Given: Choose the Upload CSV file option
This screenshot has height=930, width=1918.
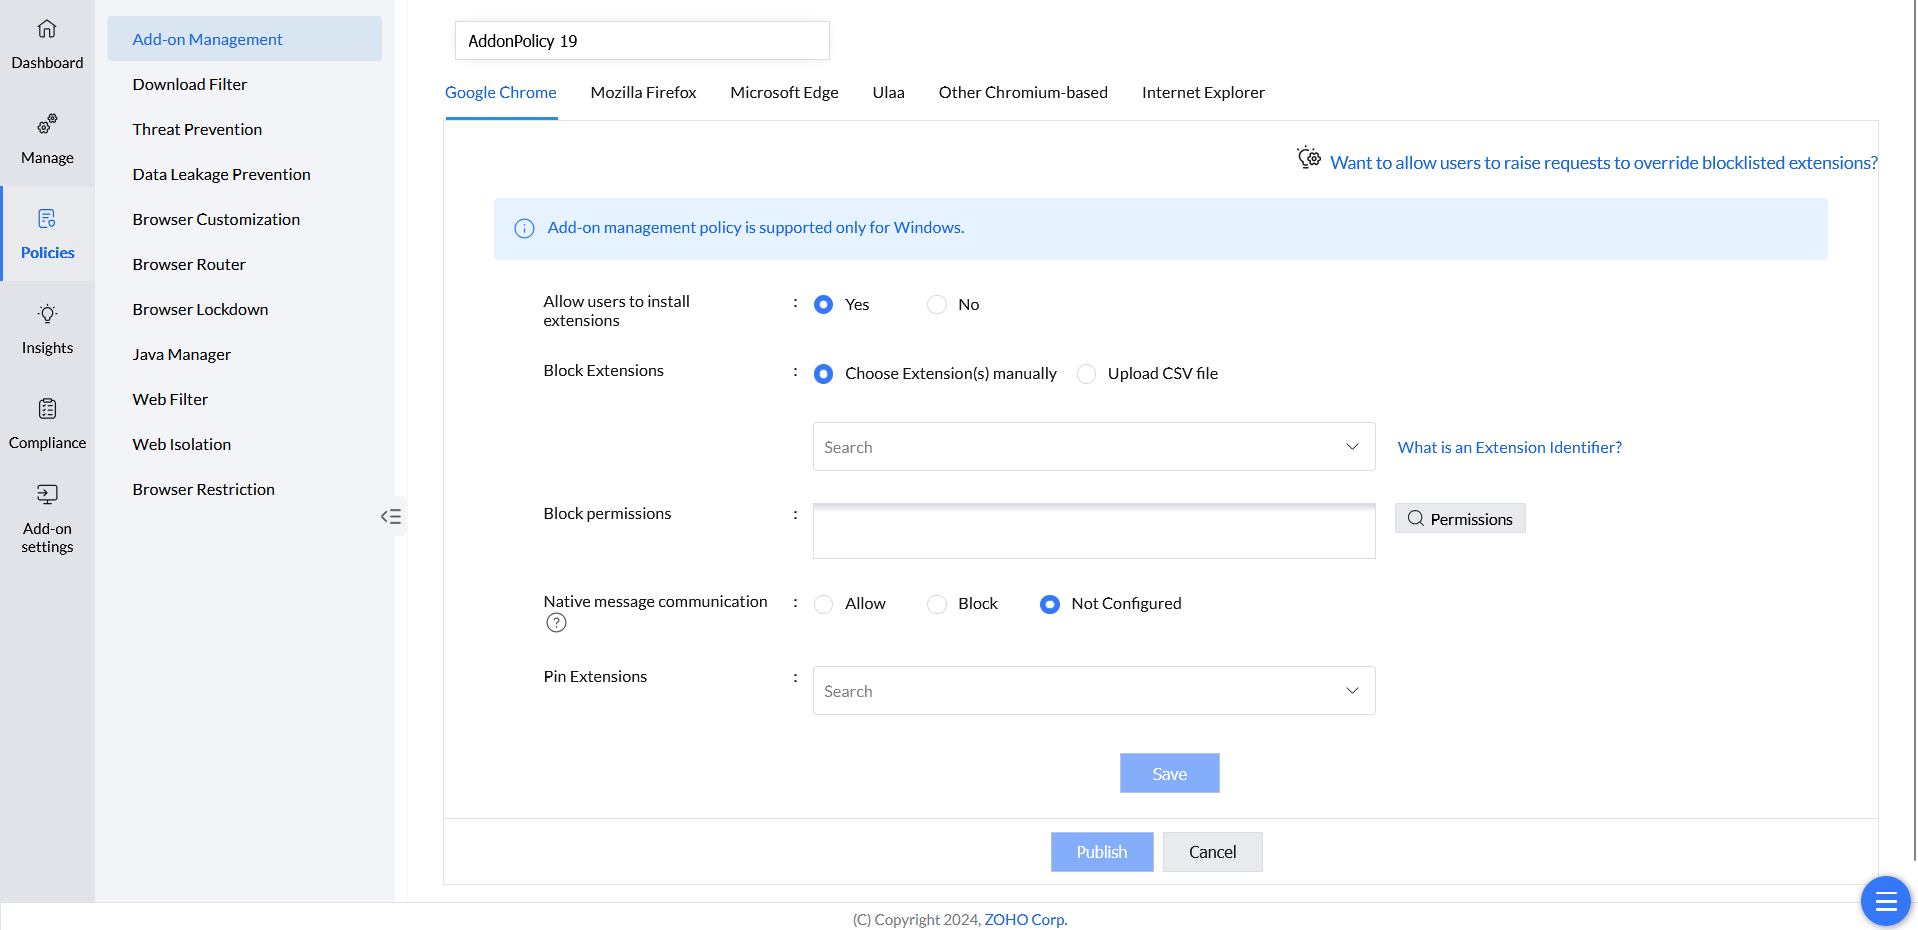Looking at the screenshot, I should pos(1087,374).
